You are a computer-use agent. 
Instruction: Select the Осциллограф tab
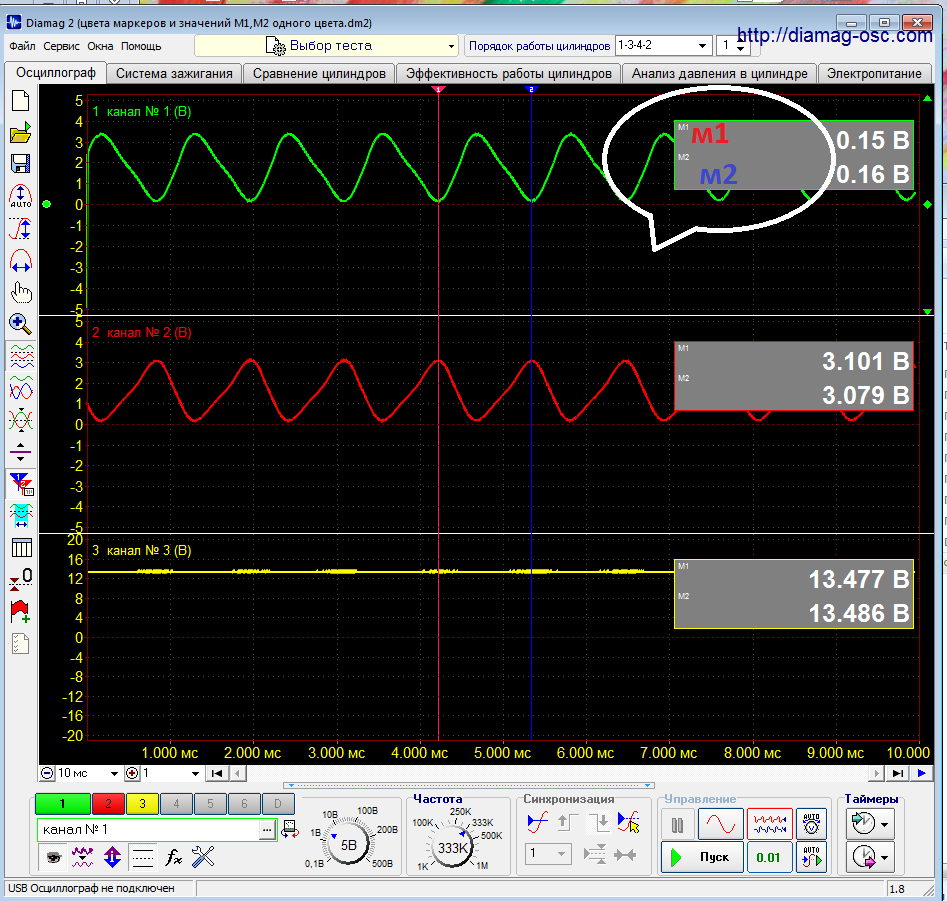[x=56, y=73]
